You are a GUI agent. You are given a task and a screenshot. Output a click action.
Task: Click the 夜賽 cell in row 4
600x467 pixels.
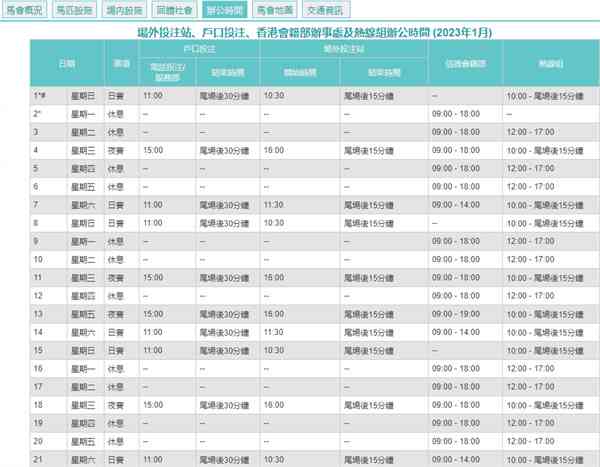pos(119,150)
